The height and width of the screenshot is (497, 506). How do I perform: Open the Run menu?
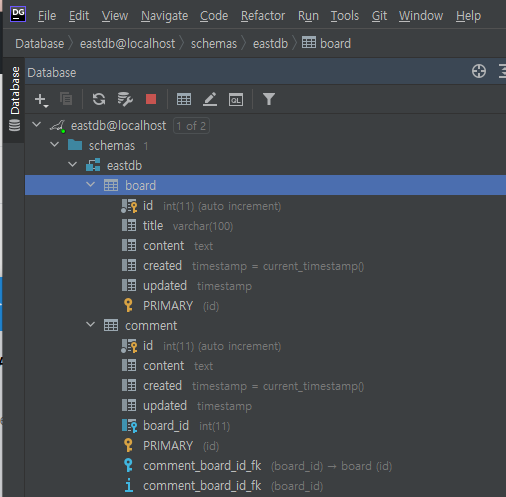pyautogui.click(x=308, y=16)
